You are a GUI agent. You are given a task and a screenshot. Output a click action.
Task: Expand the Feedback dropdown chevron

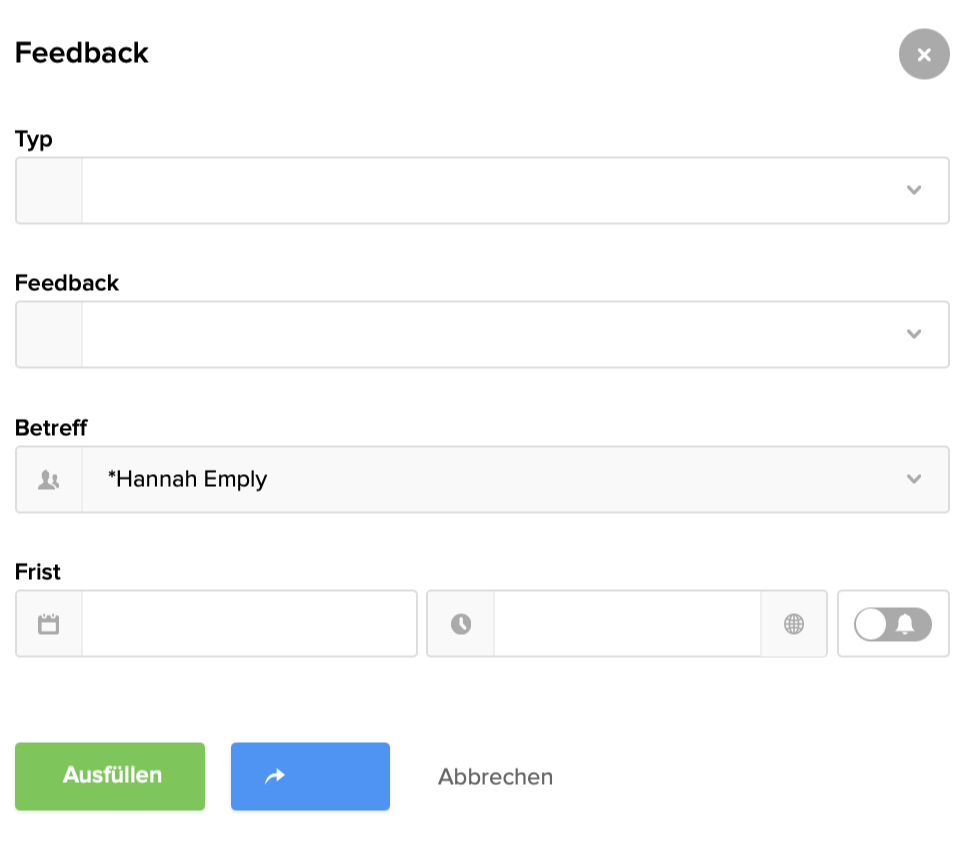(913, 334)
